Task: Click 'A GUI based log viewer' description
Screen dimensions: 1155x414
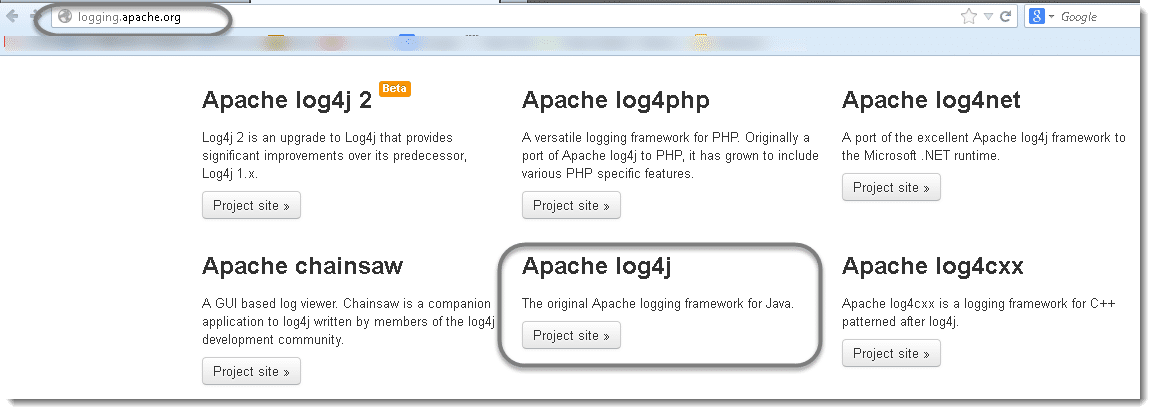Action: (x=348, y=321)
